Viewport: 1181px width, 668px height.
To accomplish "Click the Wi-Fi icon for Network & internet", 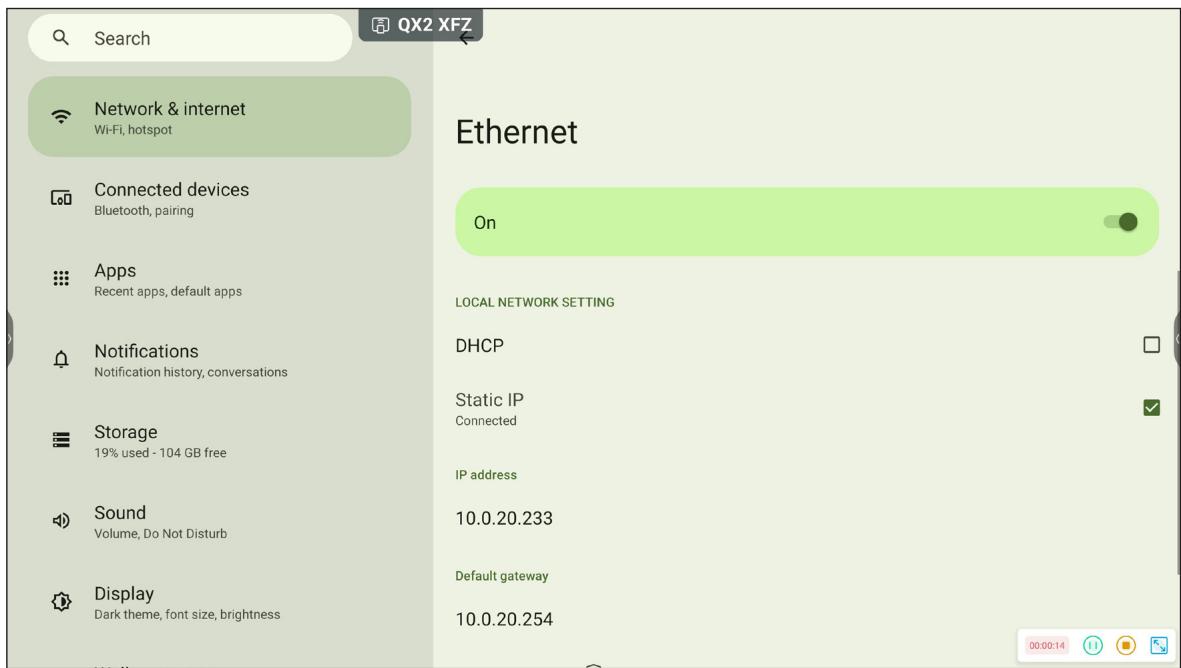I will tap(61, 117).
